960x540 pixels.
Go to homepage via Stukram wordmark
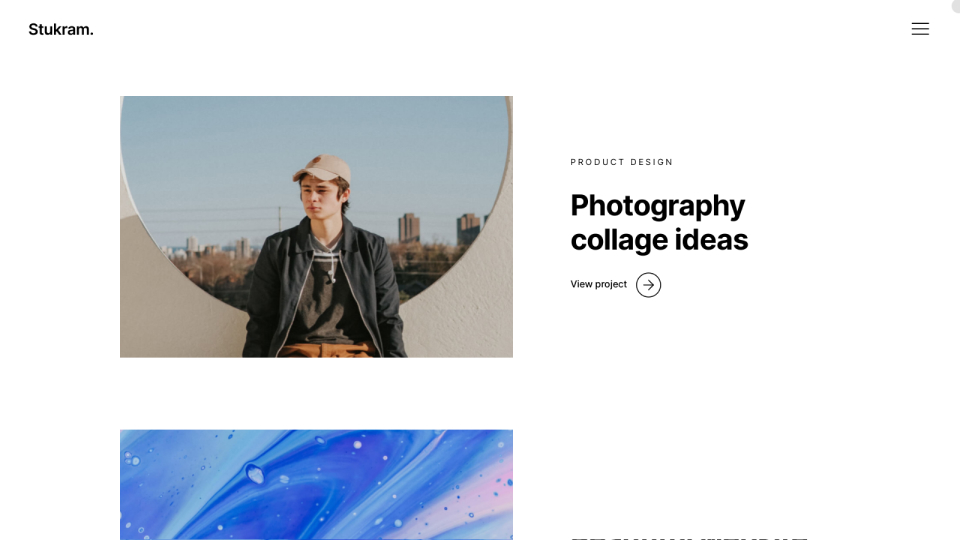coord(61,30)
